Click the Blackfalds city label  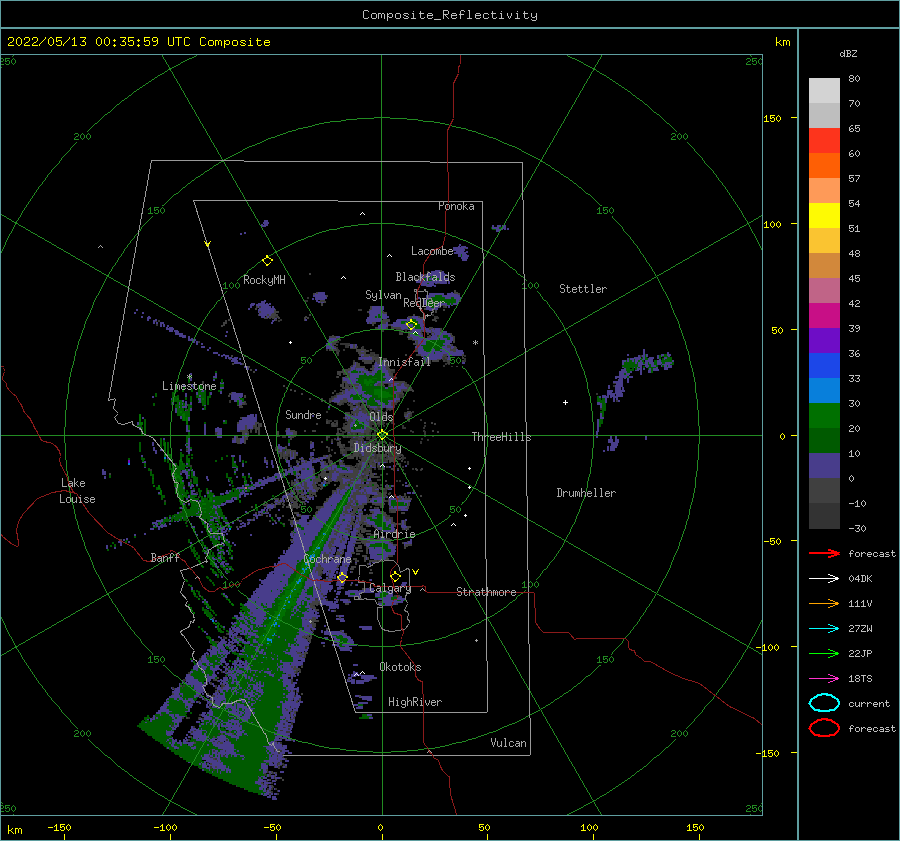[x=425, y=277]
